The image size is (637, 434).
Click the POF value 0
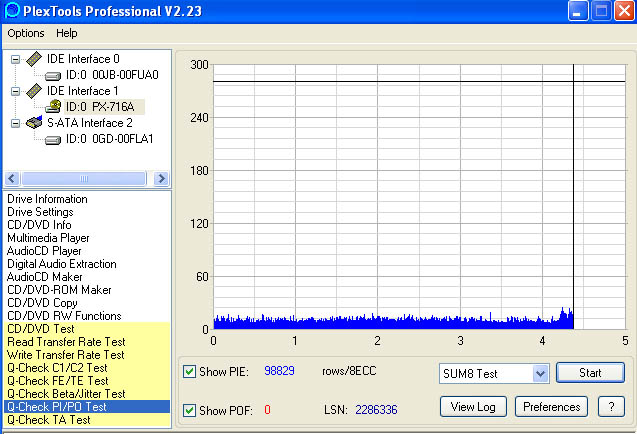pos(267,410)
